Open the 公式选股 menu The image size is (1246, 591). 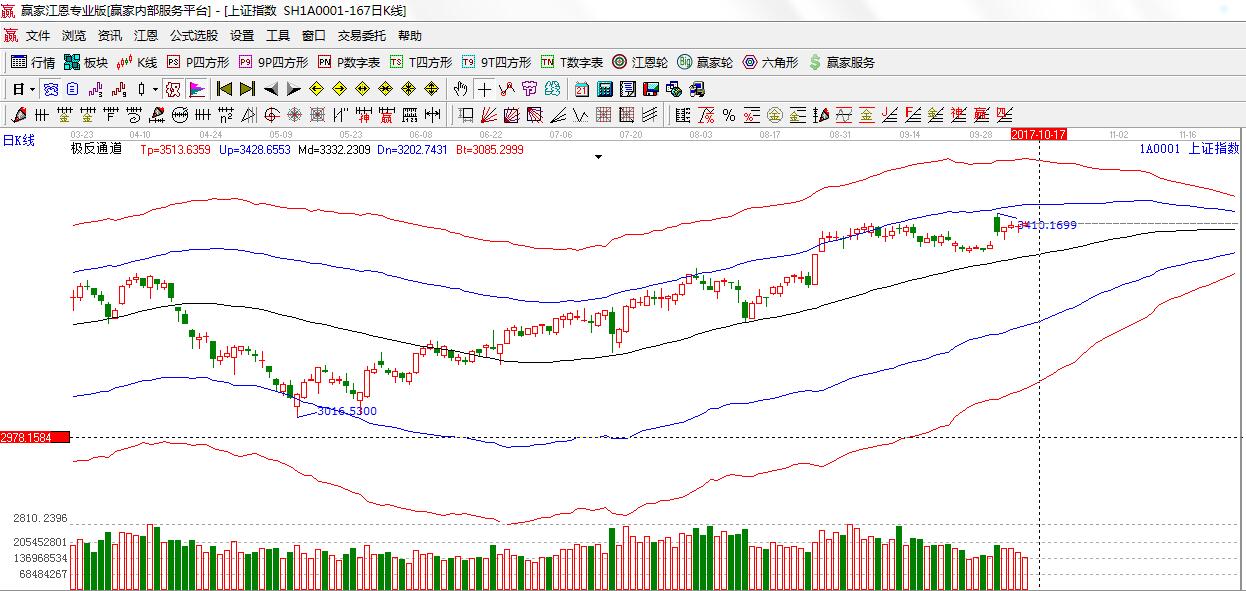pos(193,35)
